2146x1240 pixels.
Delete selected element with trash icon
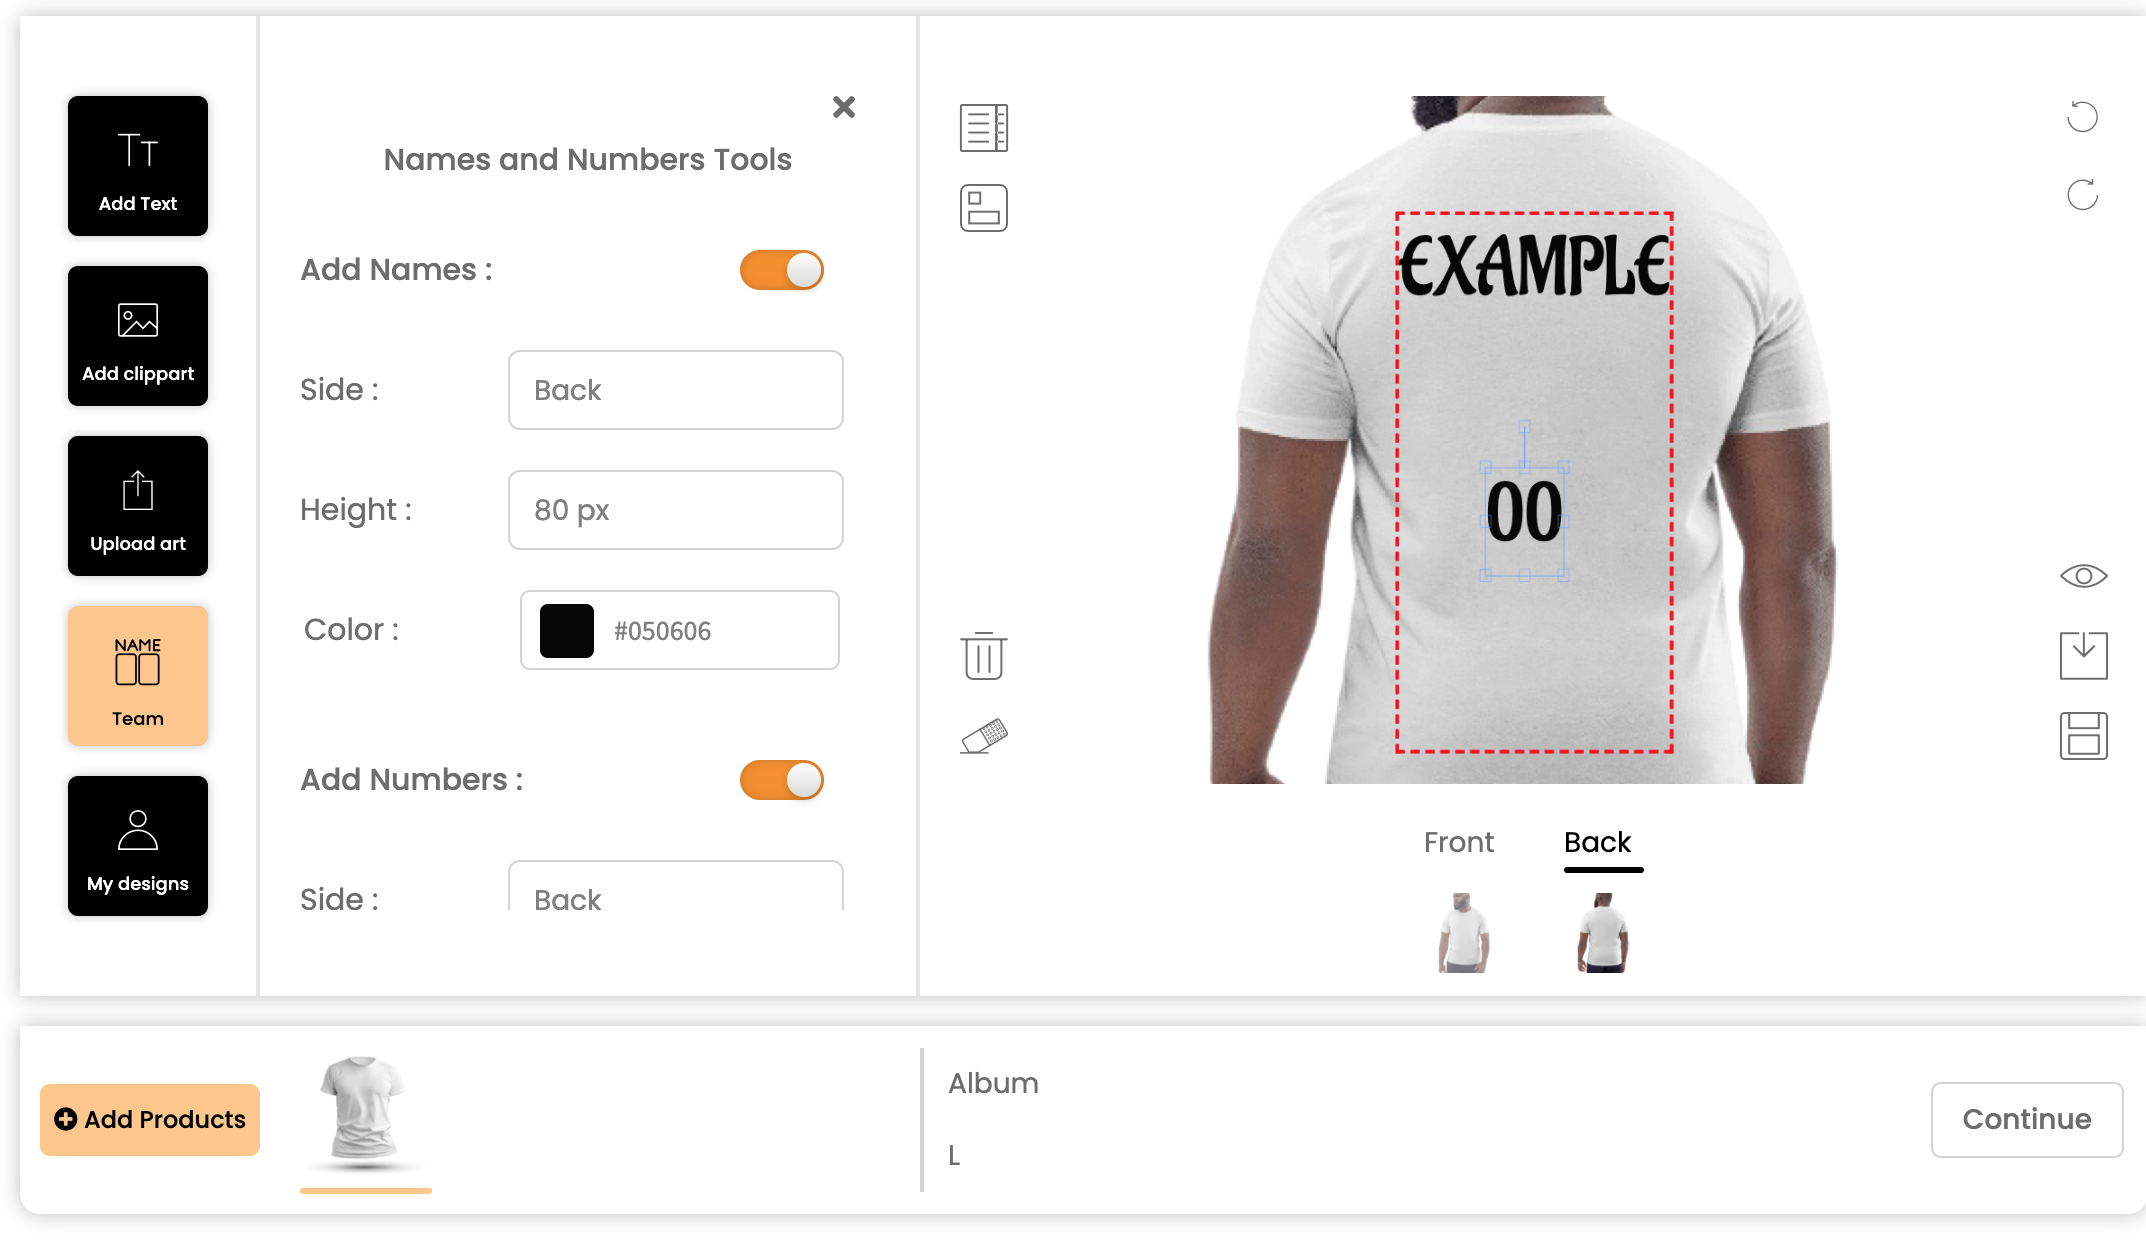coord(984,656)
